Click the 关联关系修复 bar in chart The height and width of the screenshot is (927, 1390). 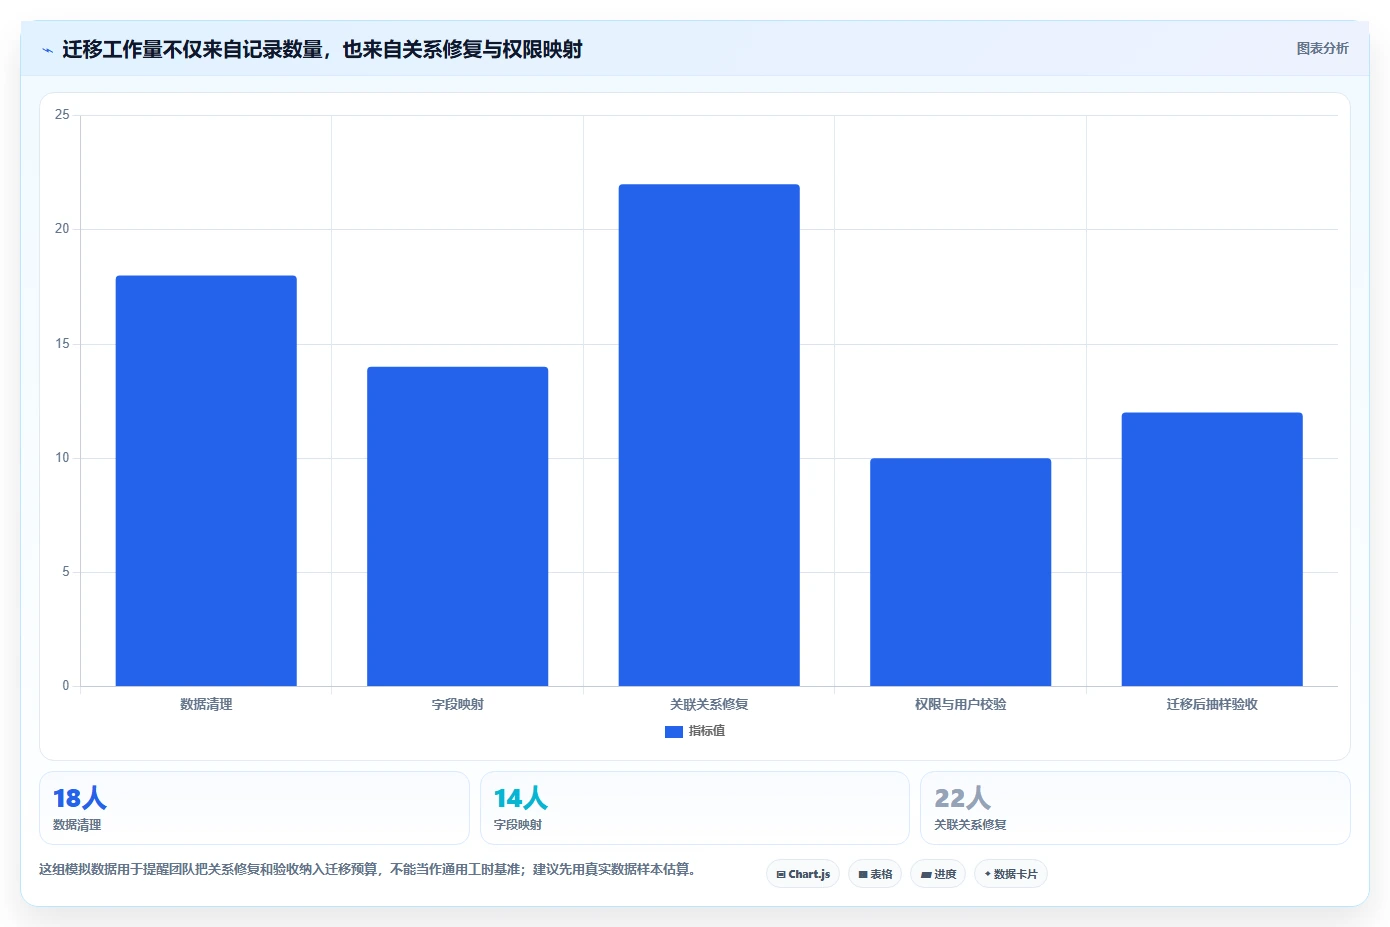(x=709, y=435)
